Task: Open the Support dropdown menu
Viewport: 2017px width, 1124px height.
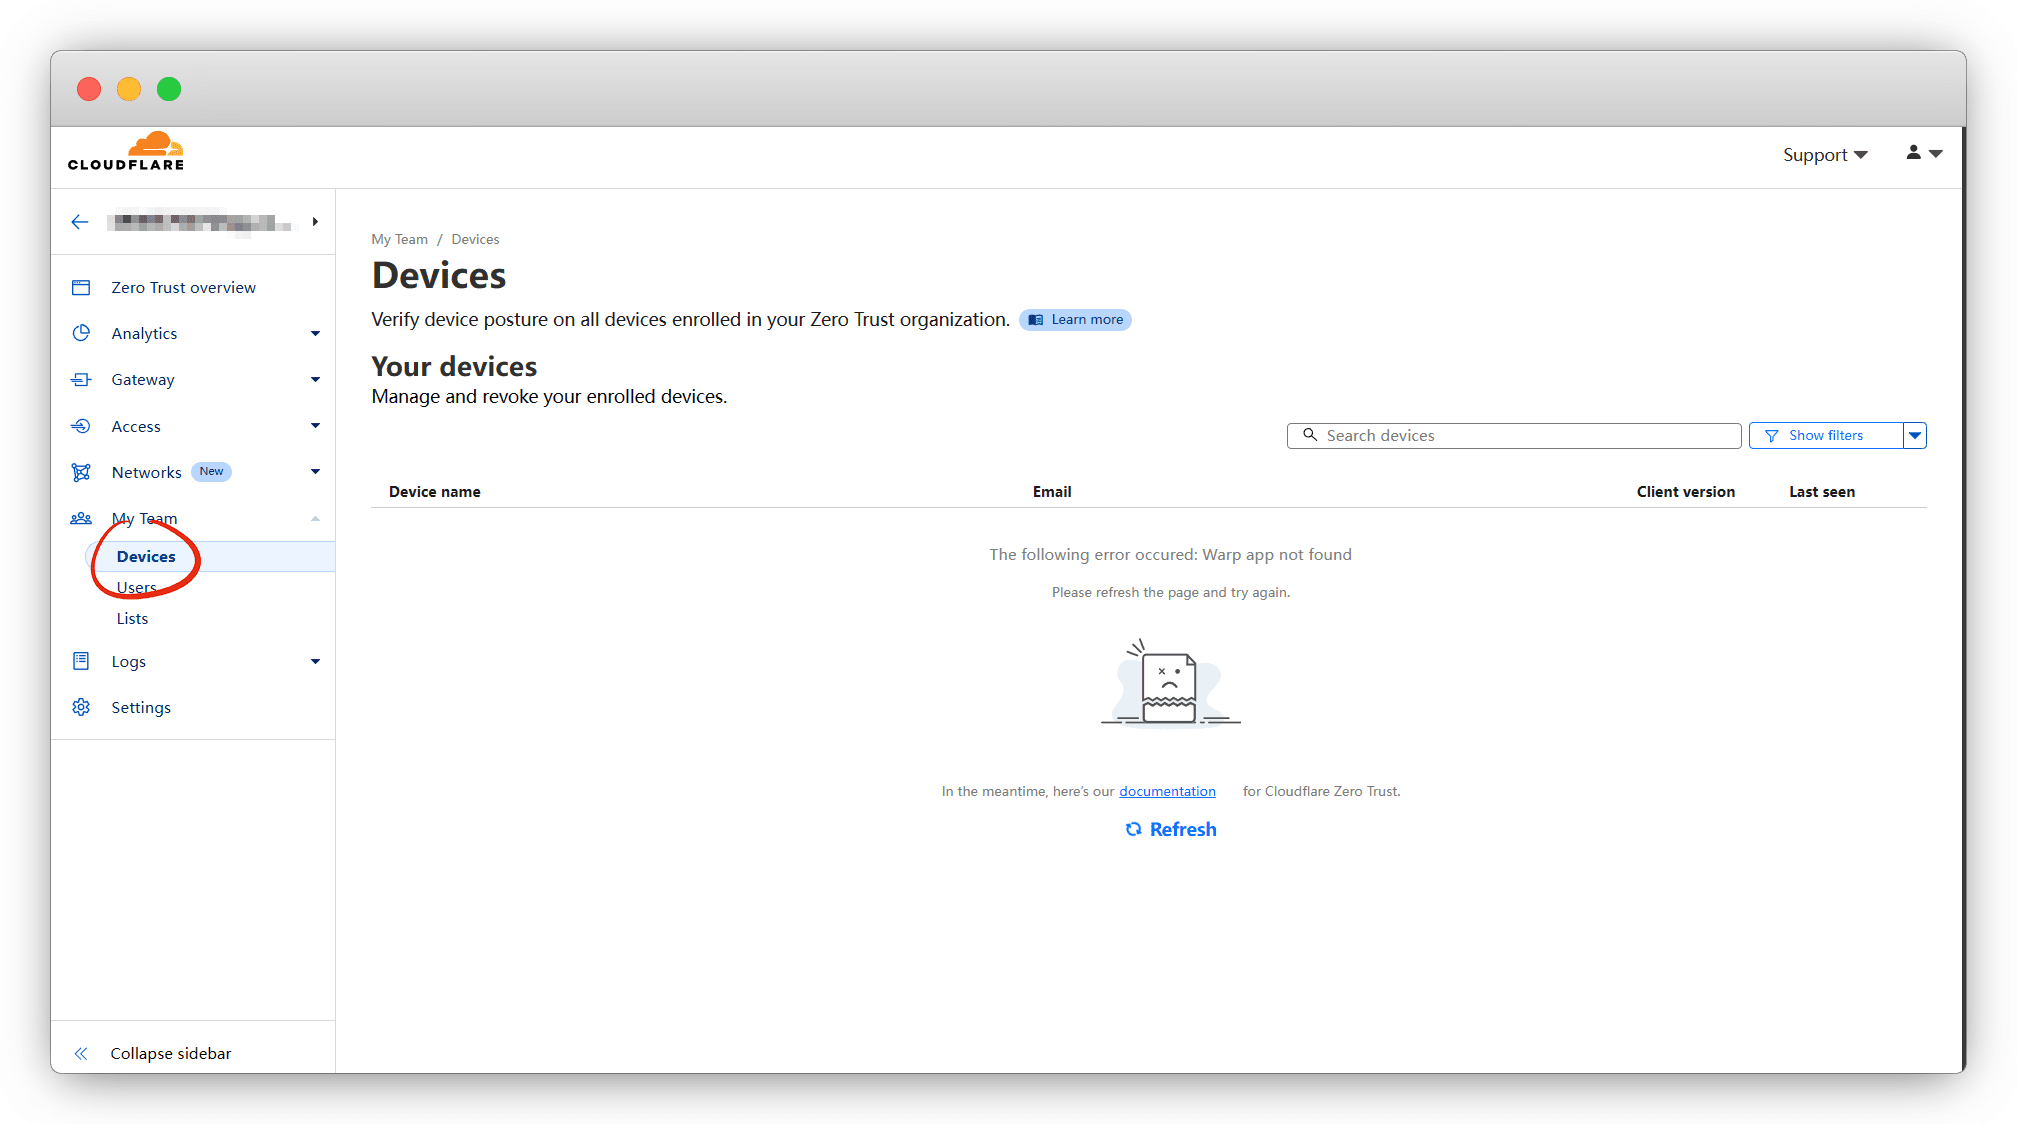Action: coord(1824,155)
